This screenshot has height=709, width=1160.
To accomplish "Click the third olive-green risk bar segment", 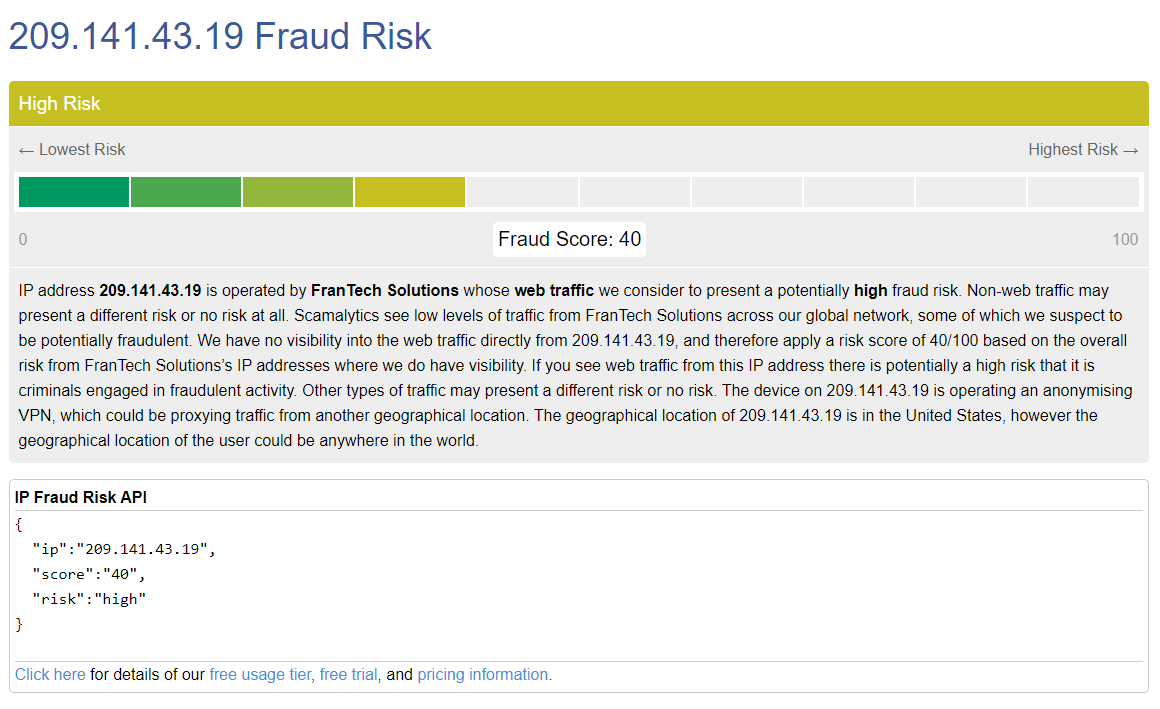I will tap(298, 192).
